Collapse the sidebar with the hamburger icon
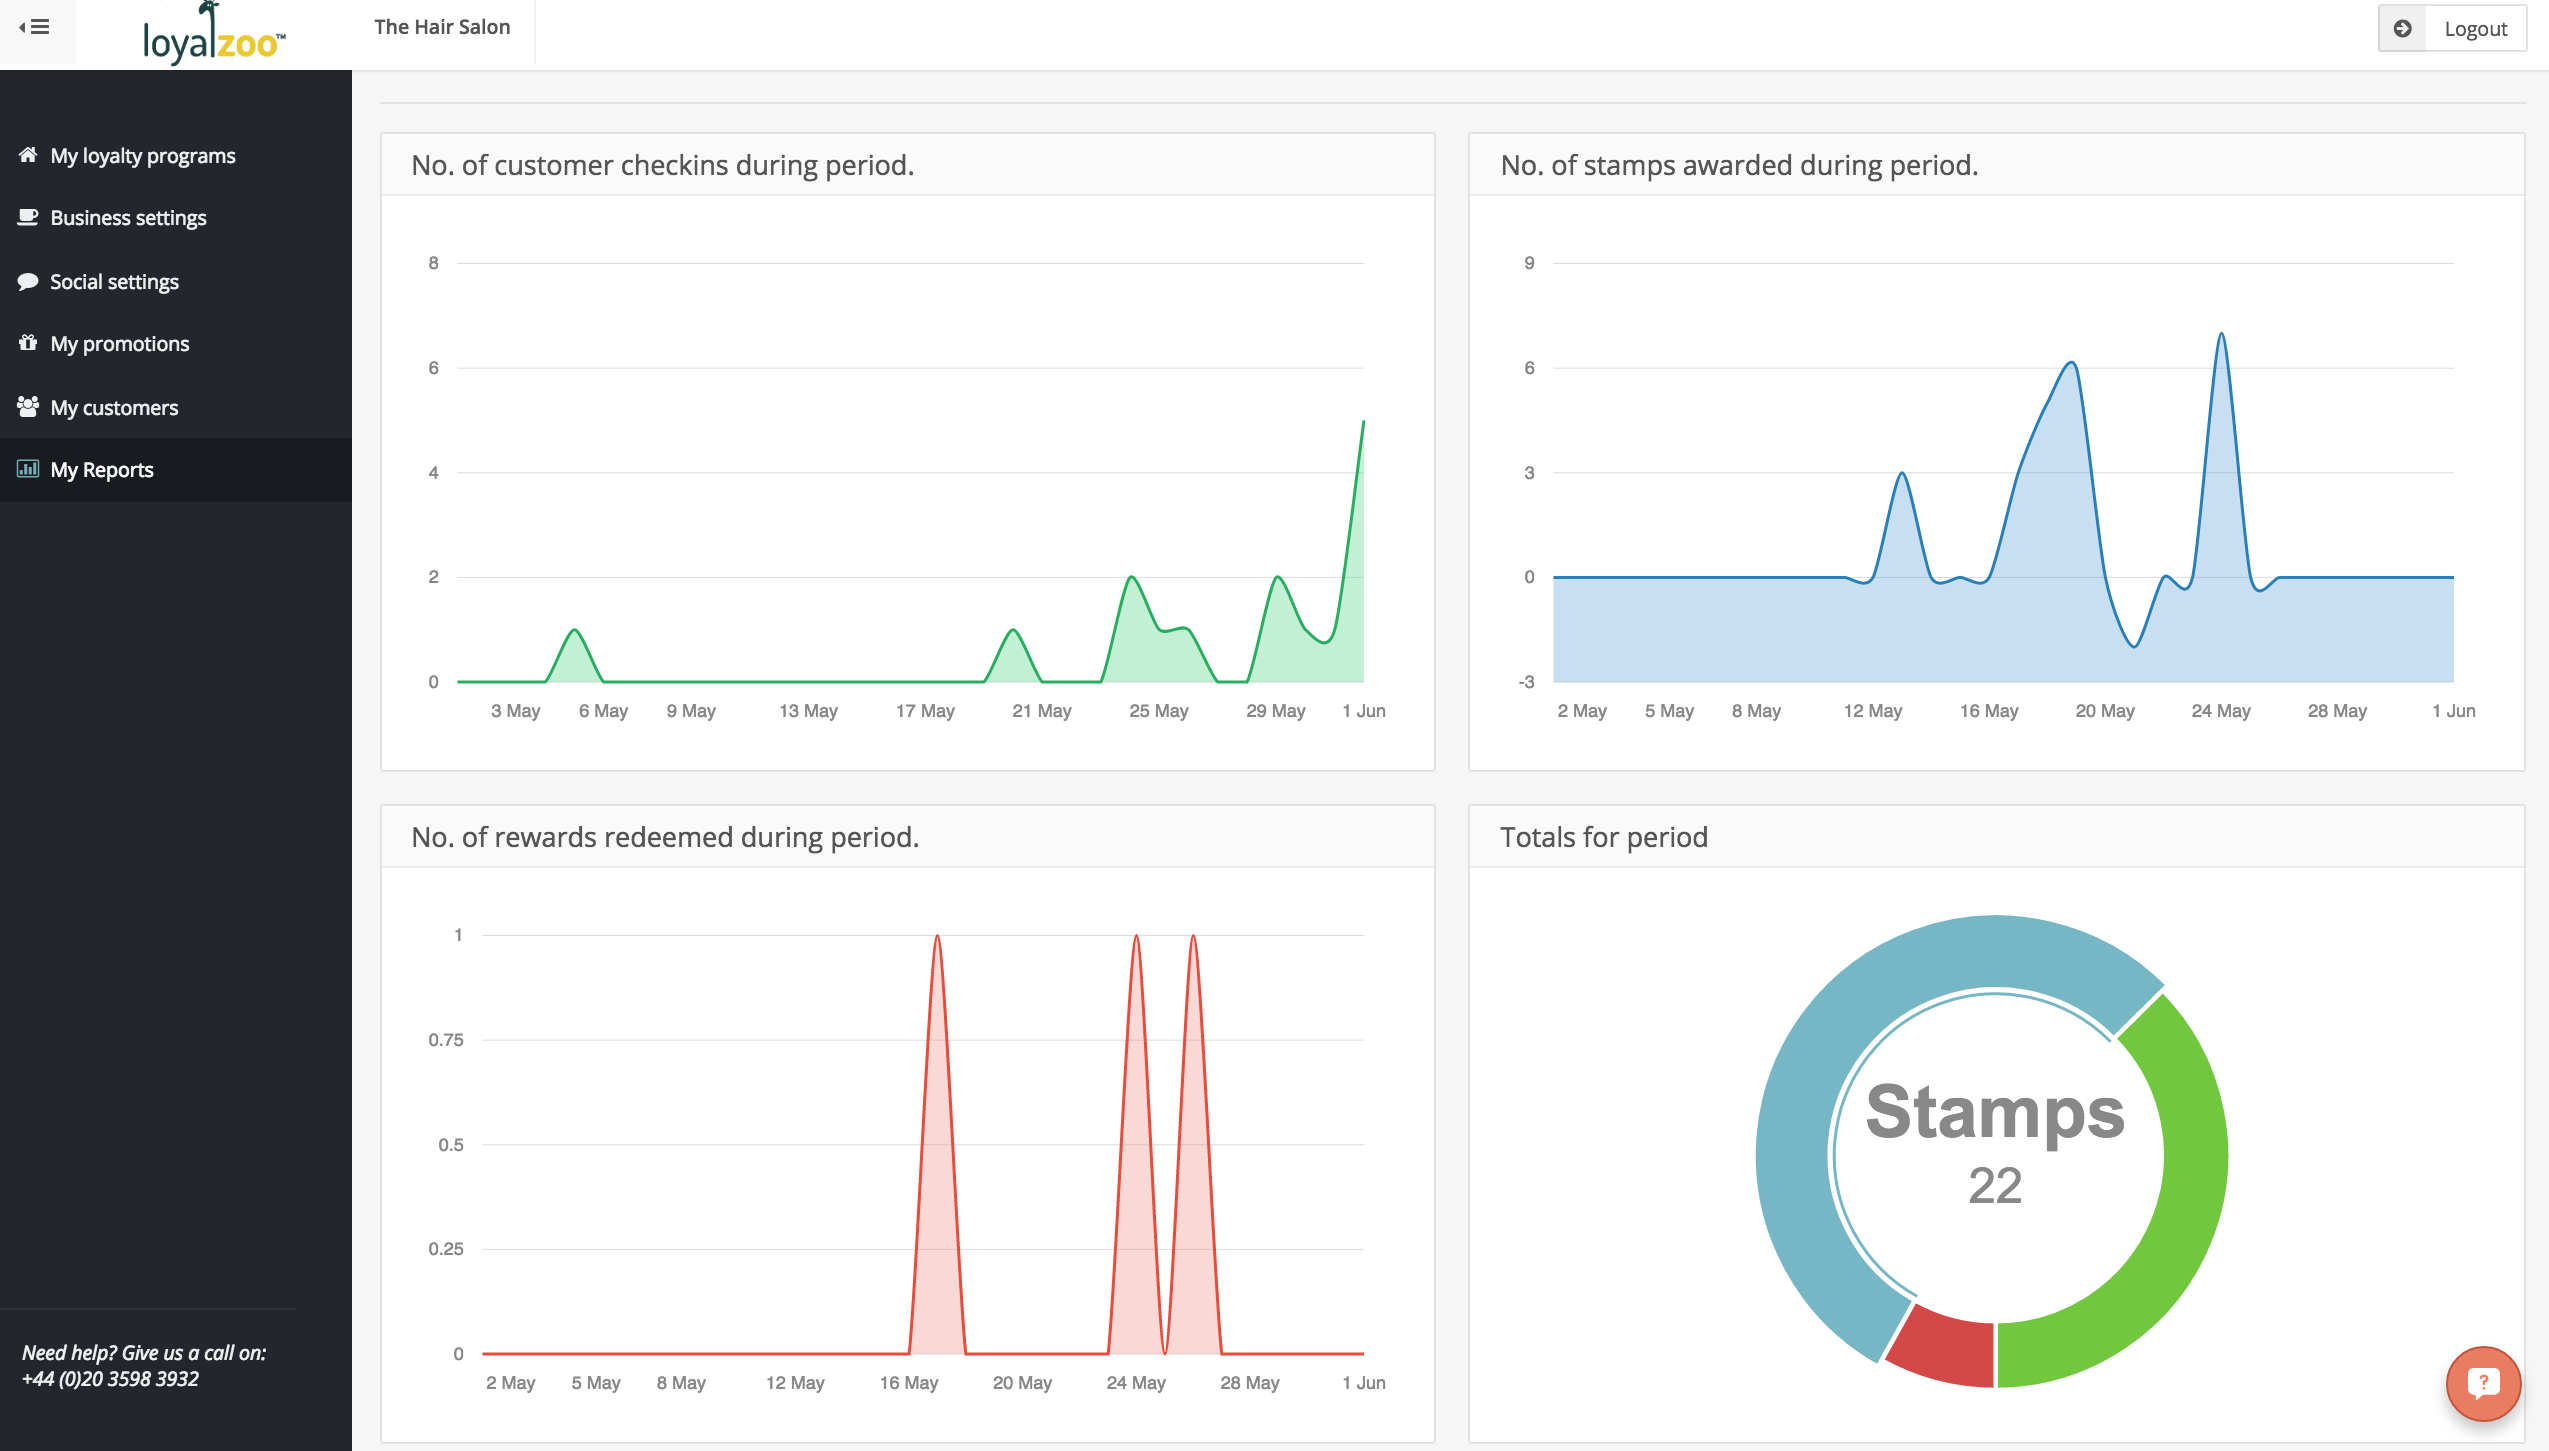2549x1451 pixels. [35, 27]
